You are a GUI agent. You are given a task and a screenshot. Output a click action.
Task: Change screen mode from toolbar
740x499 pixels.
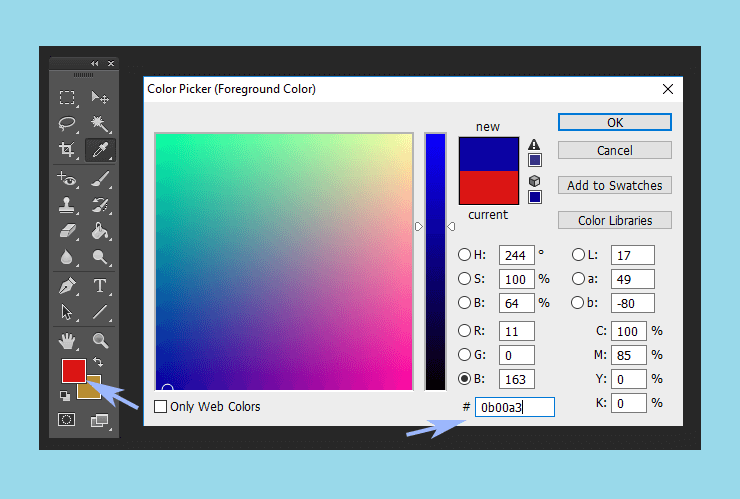click(x=100, y=420)
